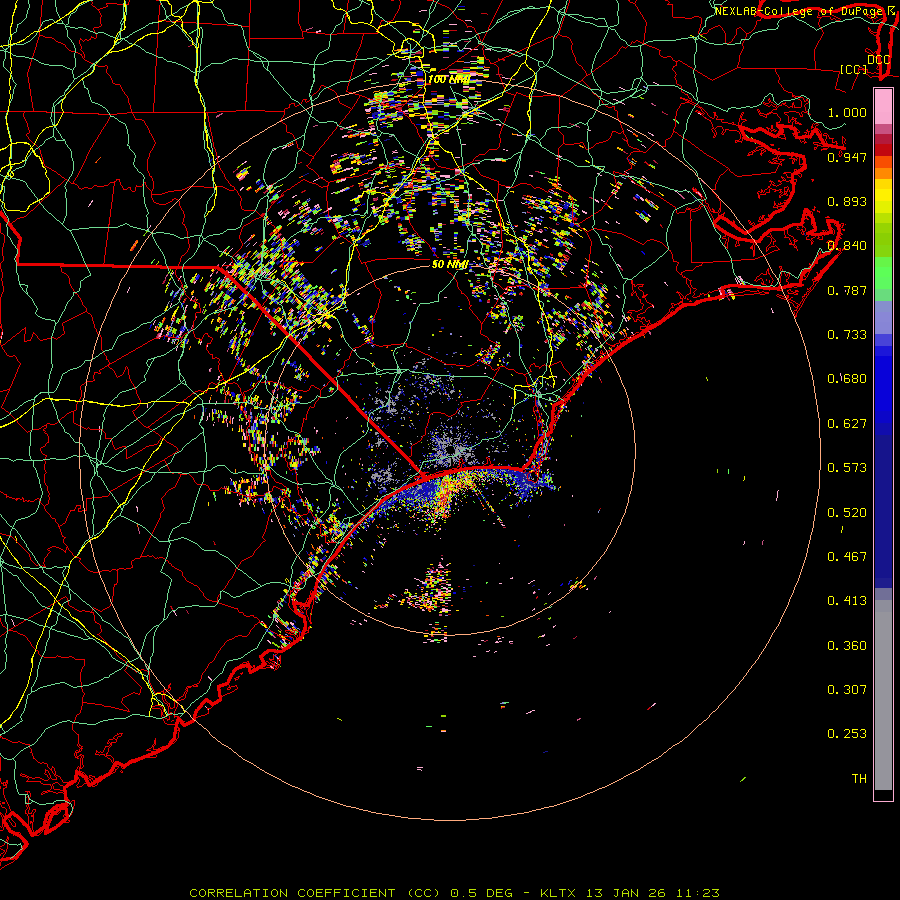Click the KLTX station identifier

pyautogui.click(x=560, y=893)
